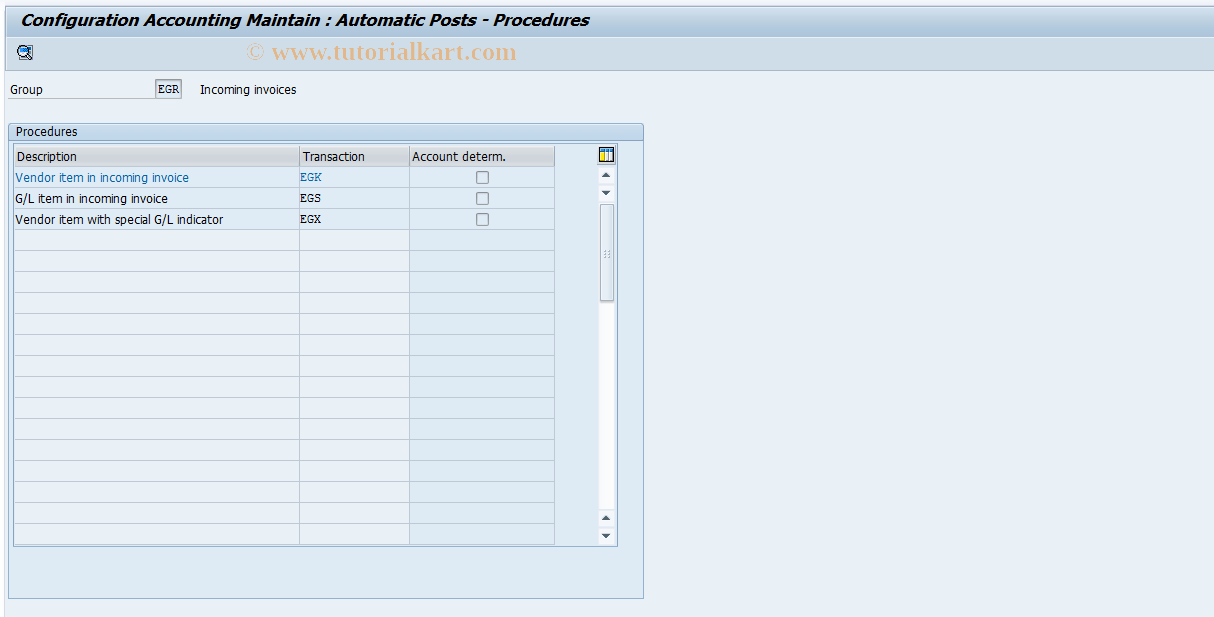Click the bottom scroll-down arrow of table

coord(606,536)
